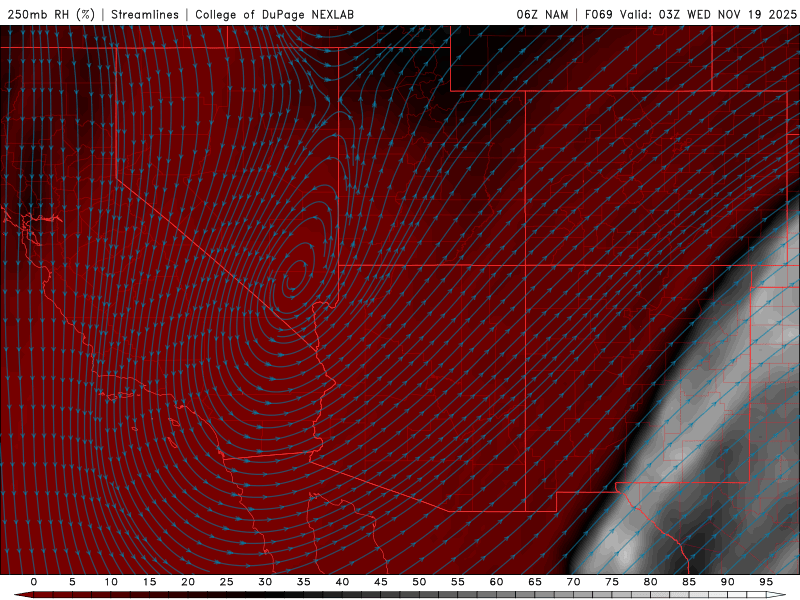Click the '85' colorbar scale label
The height and width of the screenshot is (600, 800).
689,582
